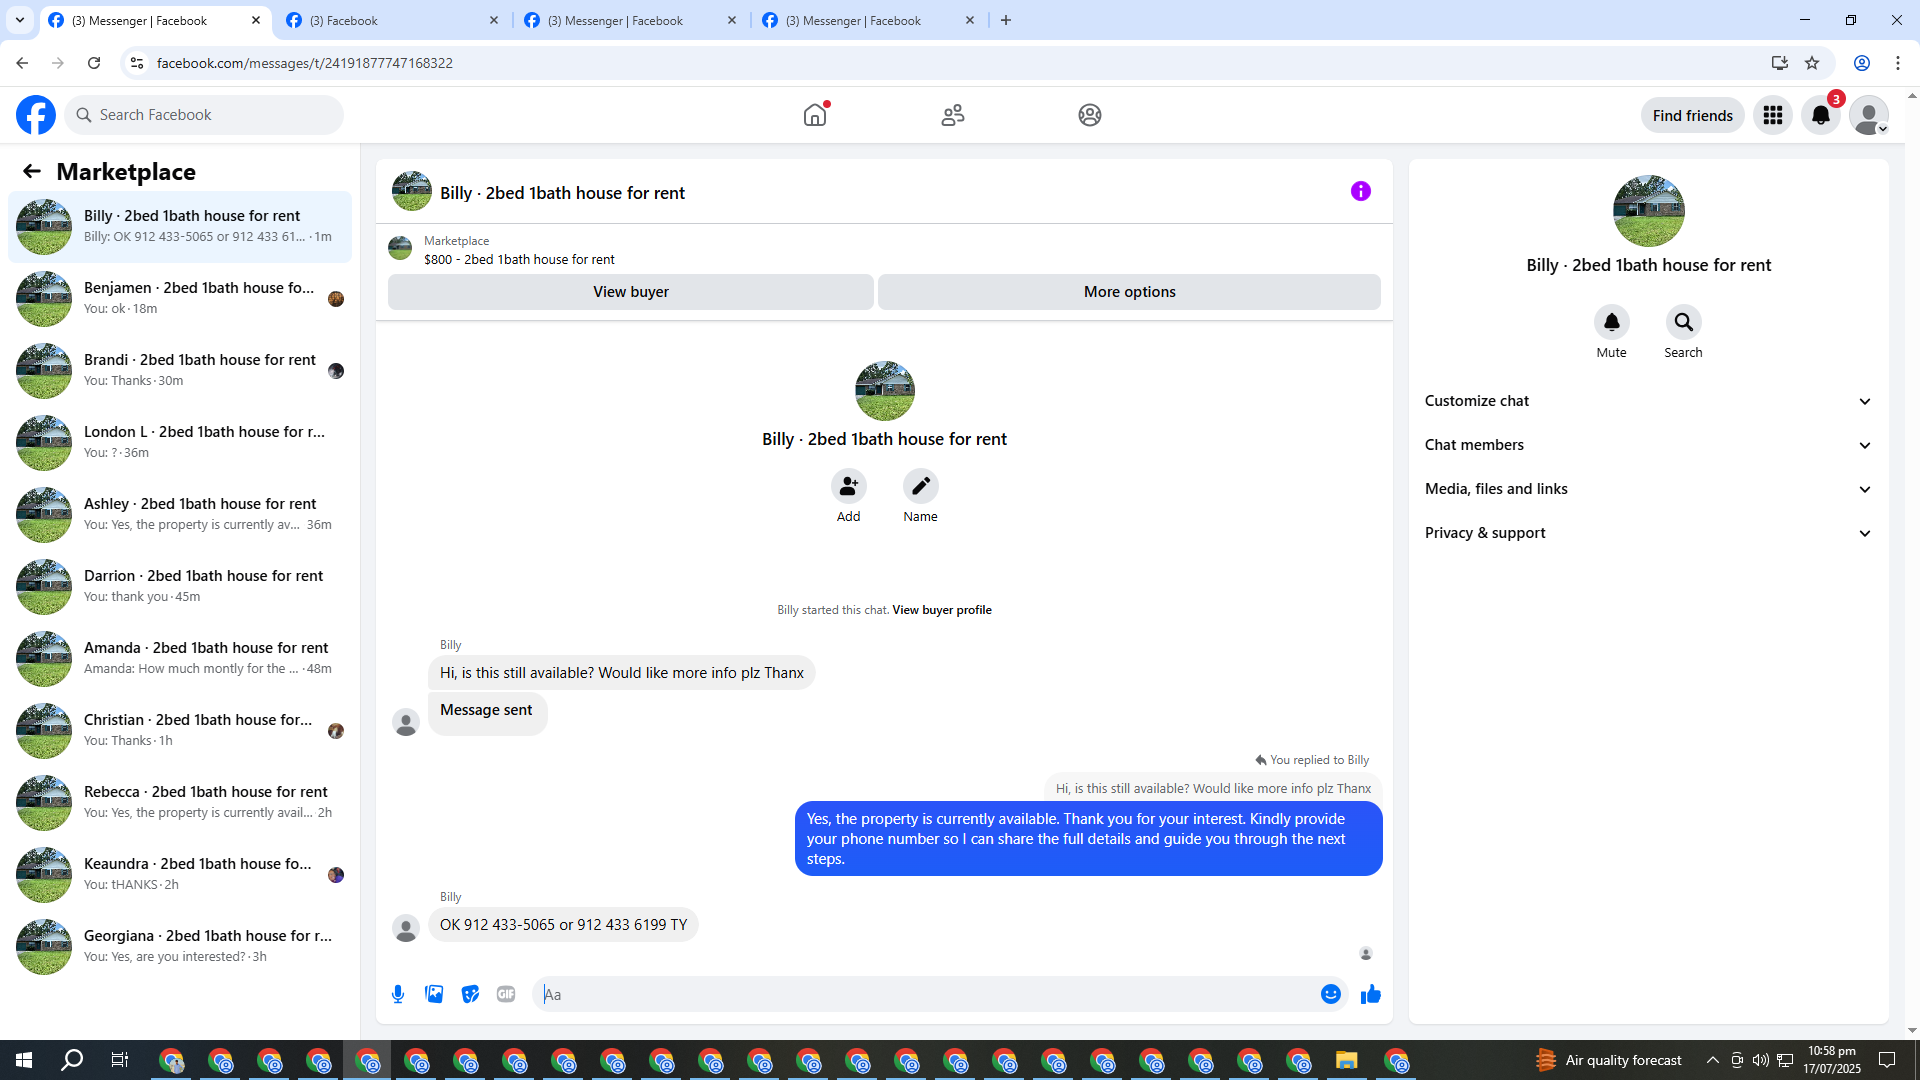
Task: Edit the chat name with pencil icon
Action: (x=921, y=486)
